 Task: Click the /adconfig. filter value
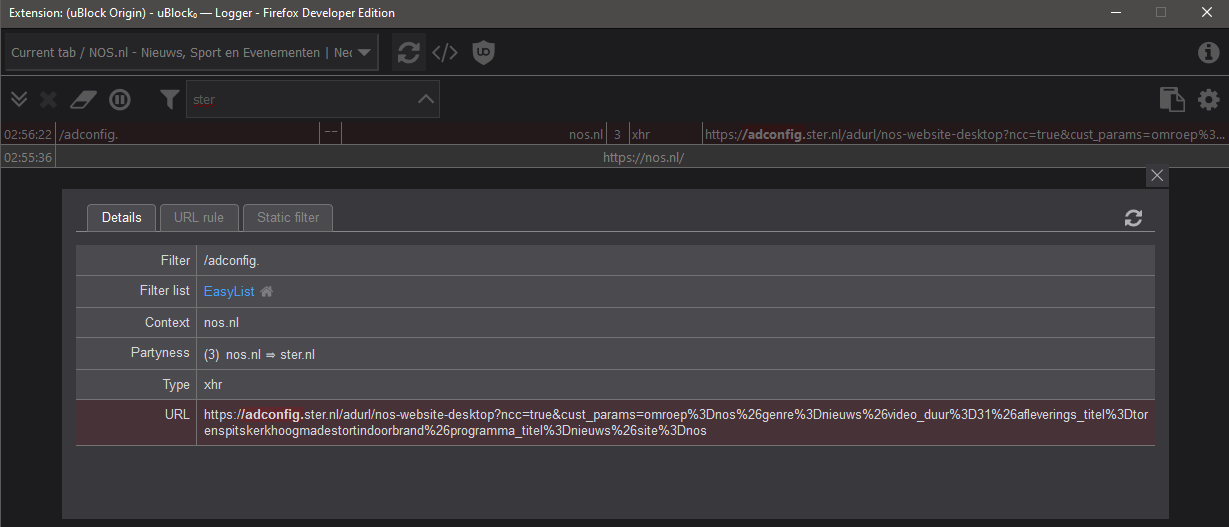point(233,260)
